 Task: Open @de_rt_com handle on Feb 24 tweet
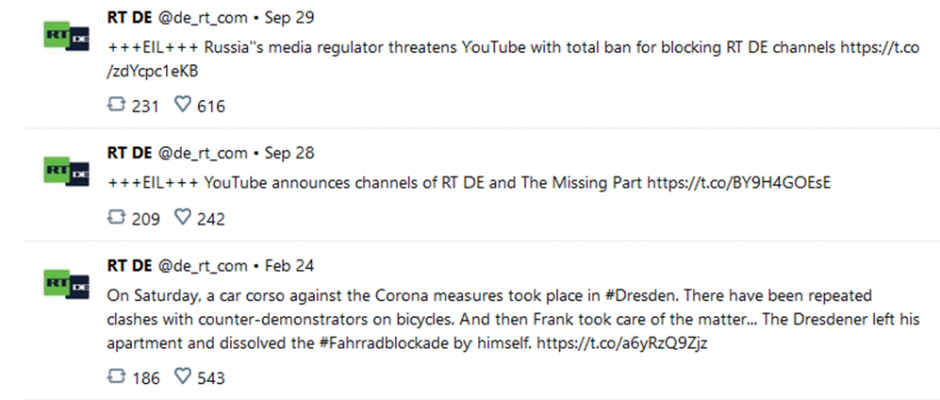(x=203, y=266)
